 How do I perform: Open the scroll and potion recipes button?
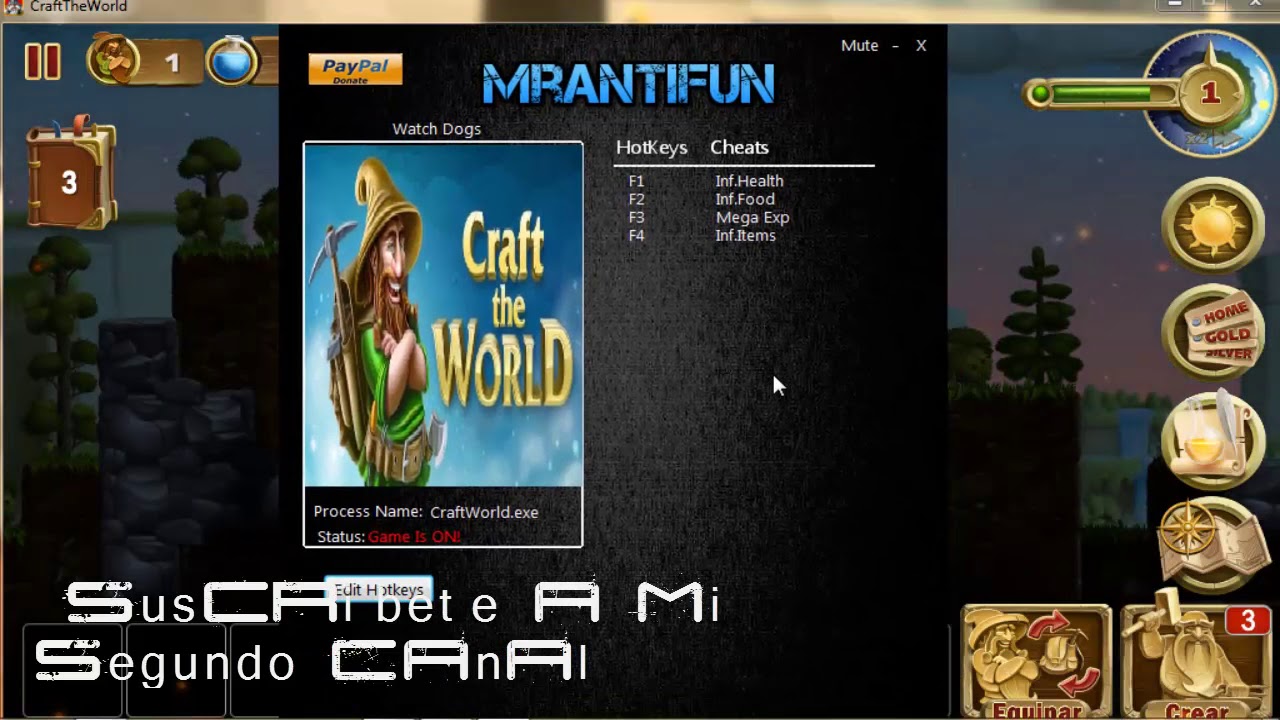1213,441
